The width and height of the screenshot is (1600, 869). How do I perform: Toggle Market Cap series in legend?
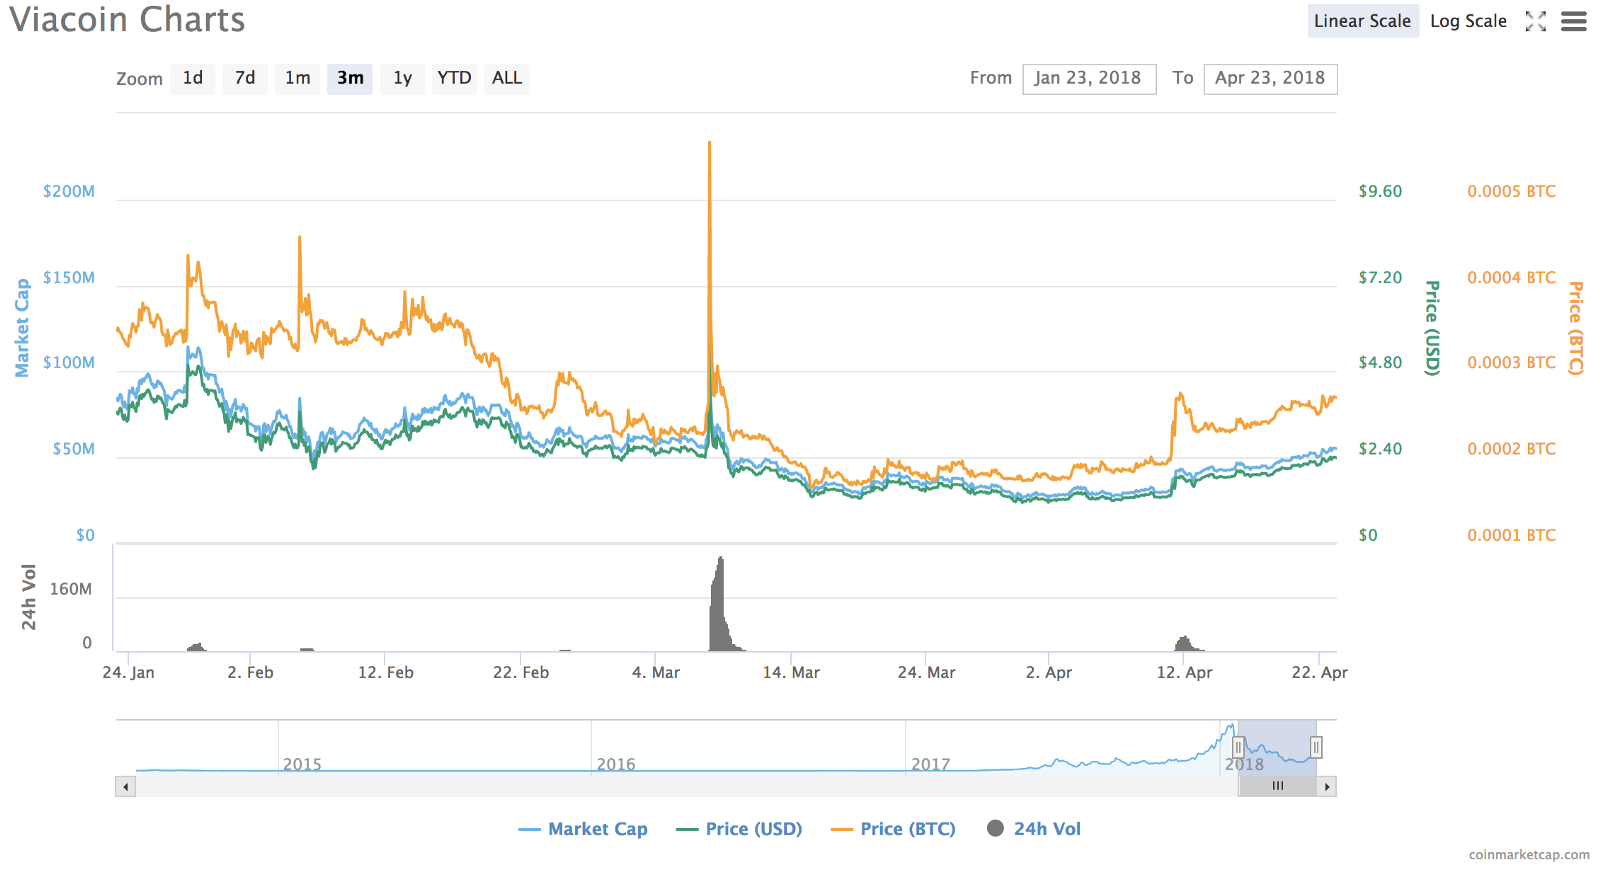click(583, 829)
